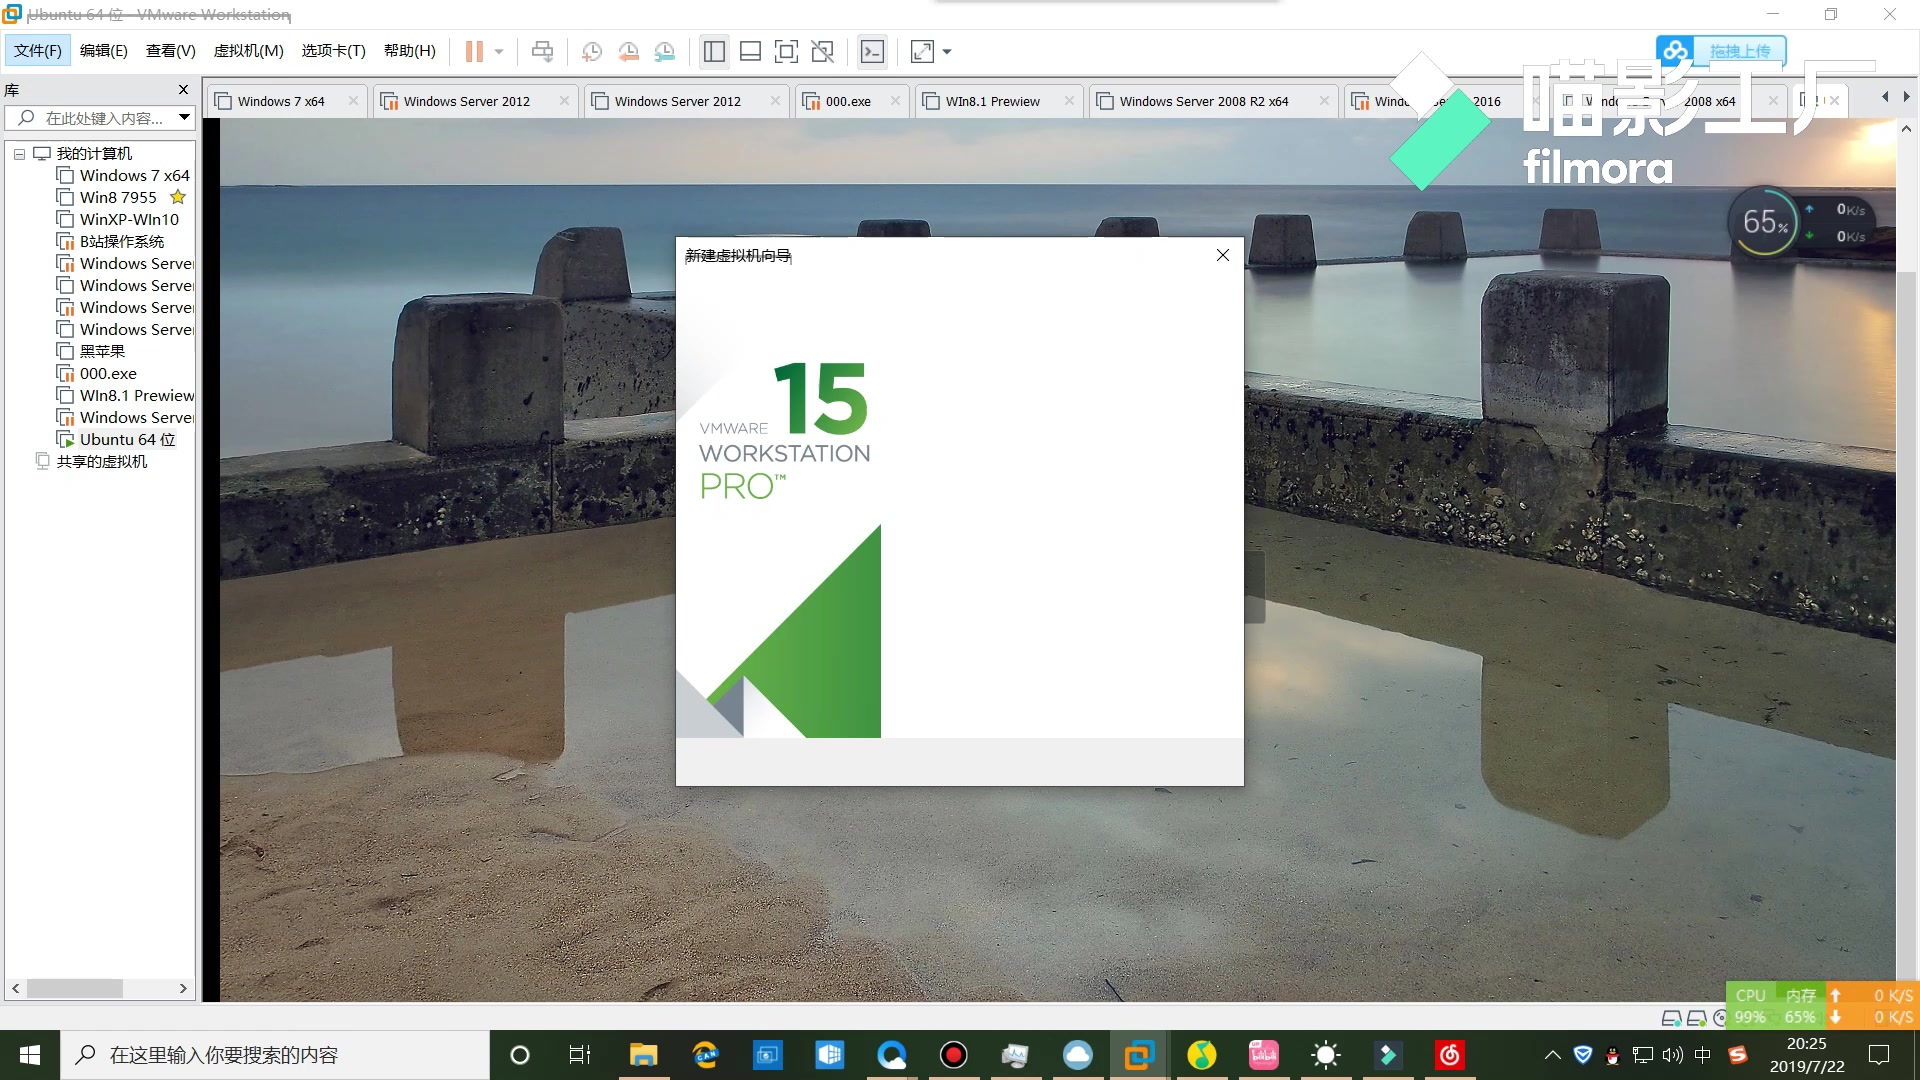Open QQ from the system tray
1920x1080 pixels.
click(1612, 1055)
